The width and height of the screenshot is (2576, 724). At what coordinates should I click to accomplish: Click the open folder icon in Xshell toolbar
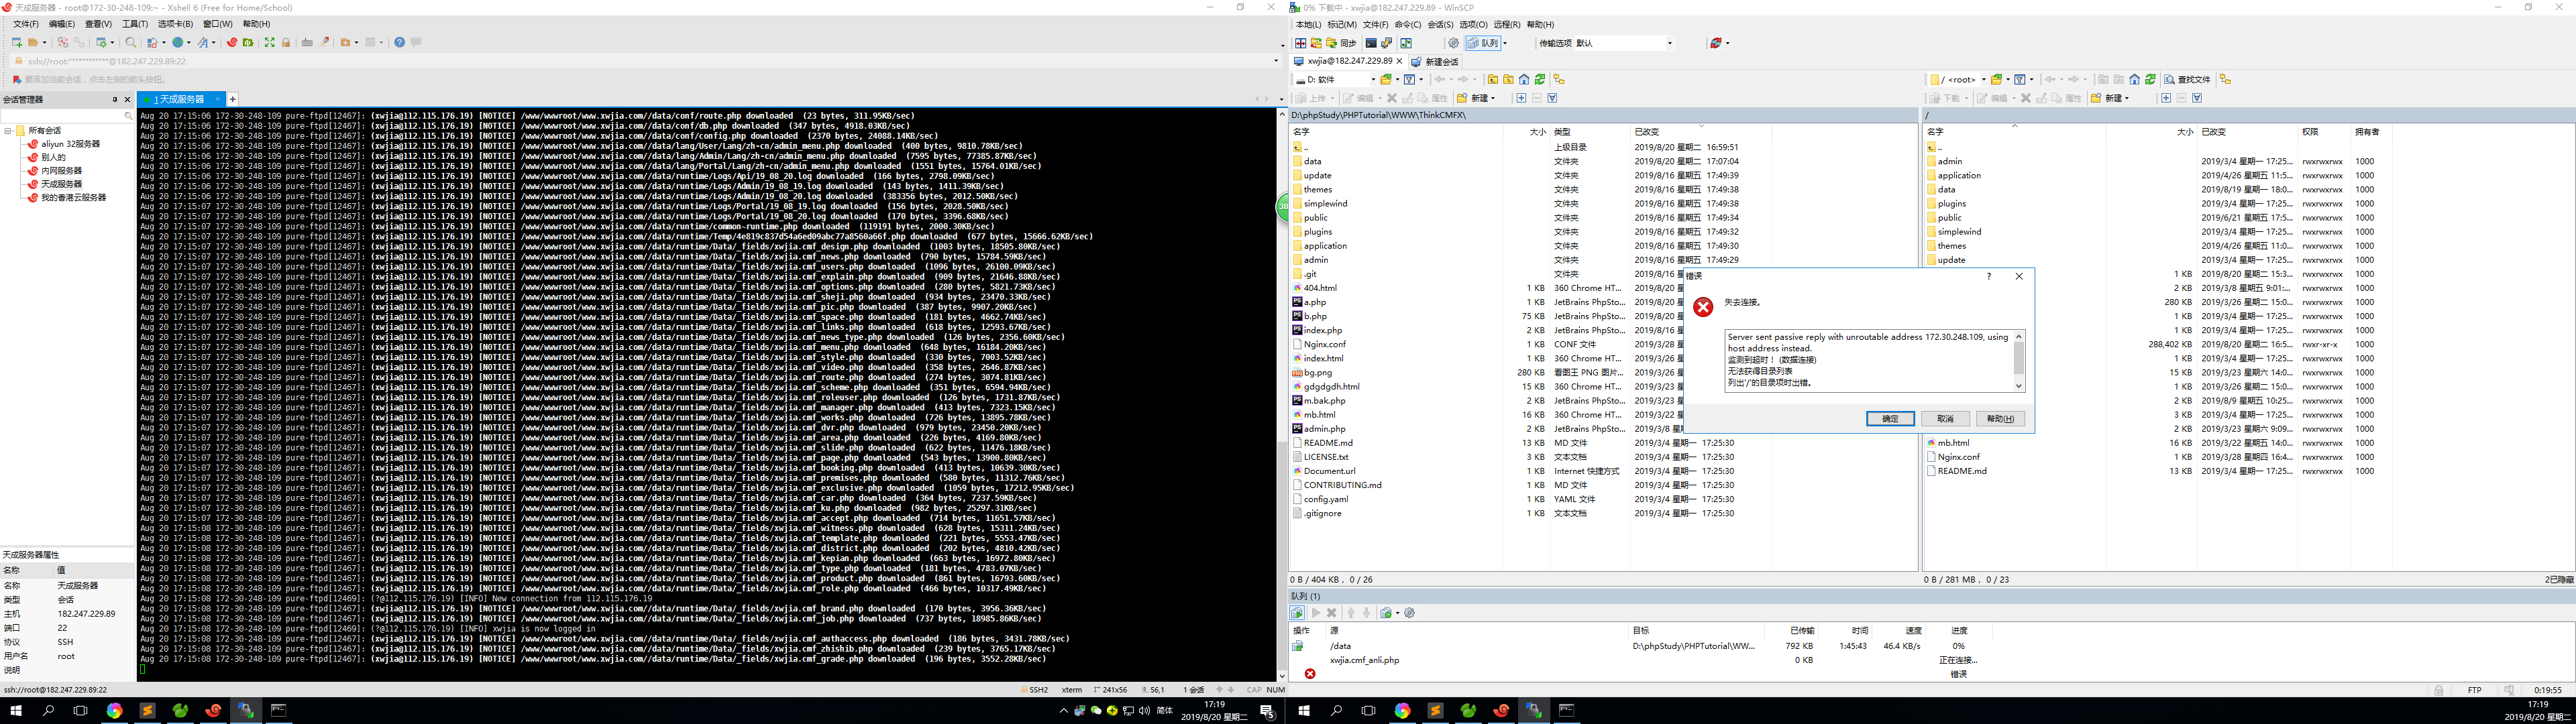pyautogui.click(x=33, y=43)
